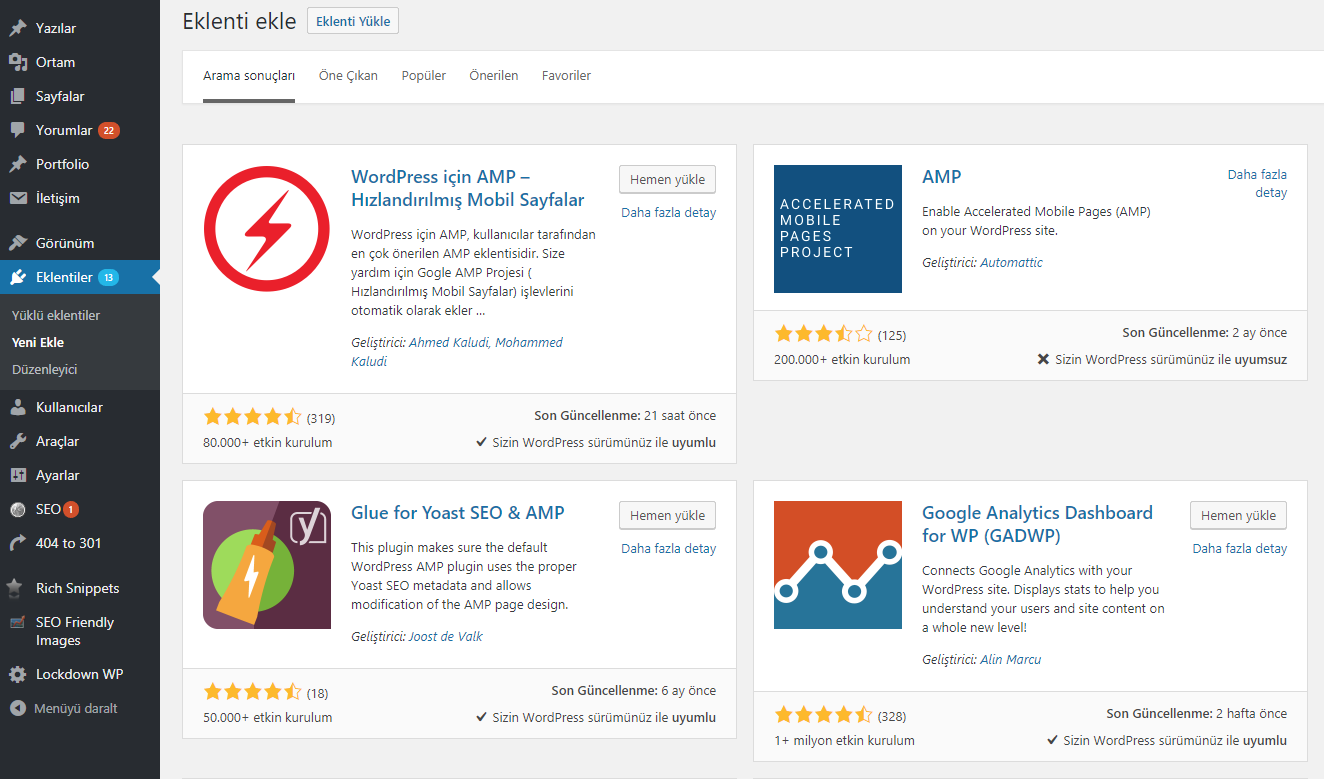Open Daha fazla detay for Glue for Yoast
The width and height of the screenshot is (1324, 779).
tap(668, 549)
